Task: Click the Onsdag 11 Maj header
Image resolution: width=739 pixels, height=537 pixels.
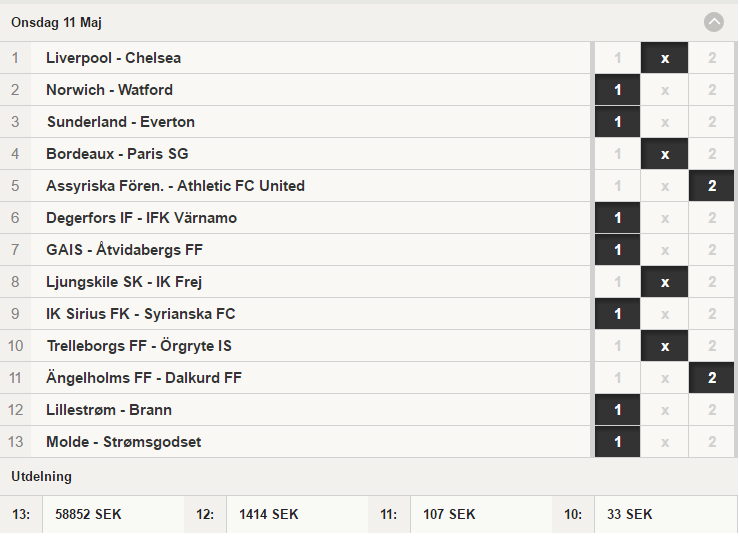Action: click(x=57, y=22)
